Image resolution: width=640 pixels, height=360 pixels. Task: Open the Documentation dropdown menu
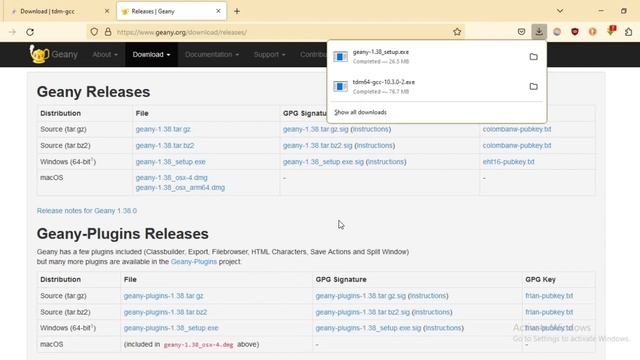coord(212,54)
